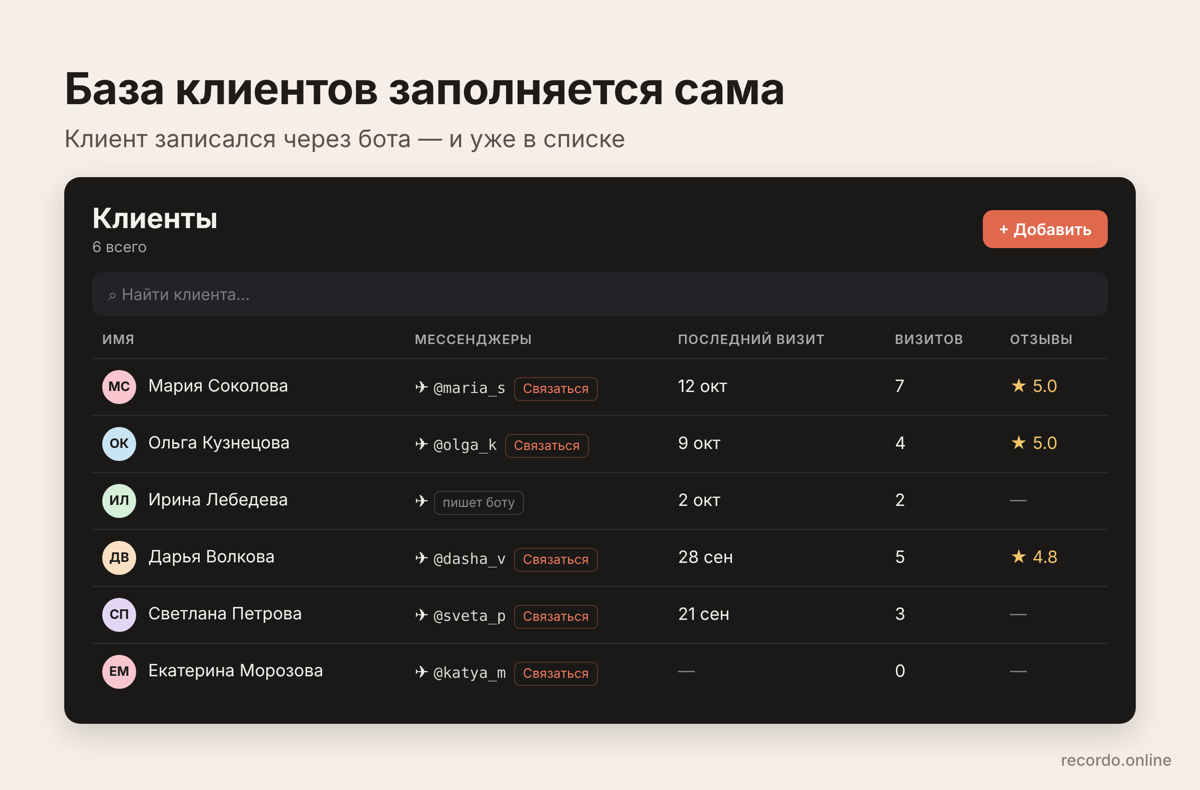
Task: Click the handle «@dasha_v»
Action: click(x=469, y=559)
